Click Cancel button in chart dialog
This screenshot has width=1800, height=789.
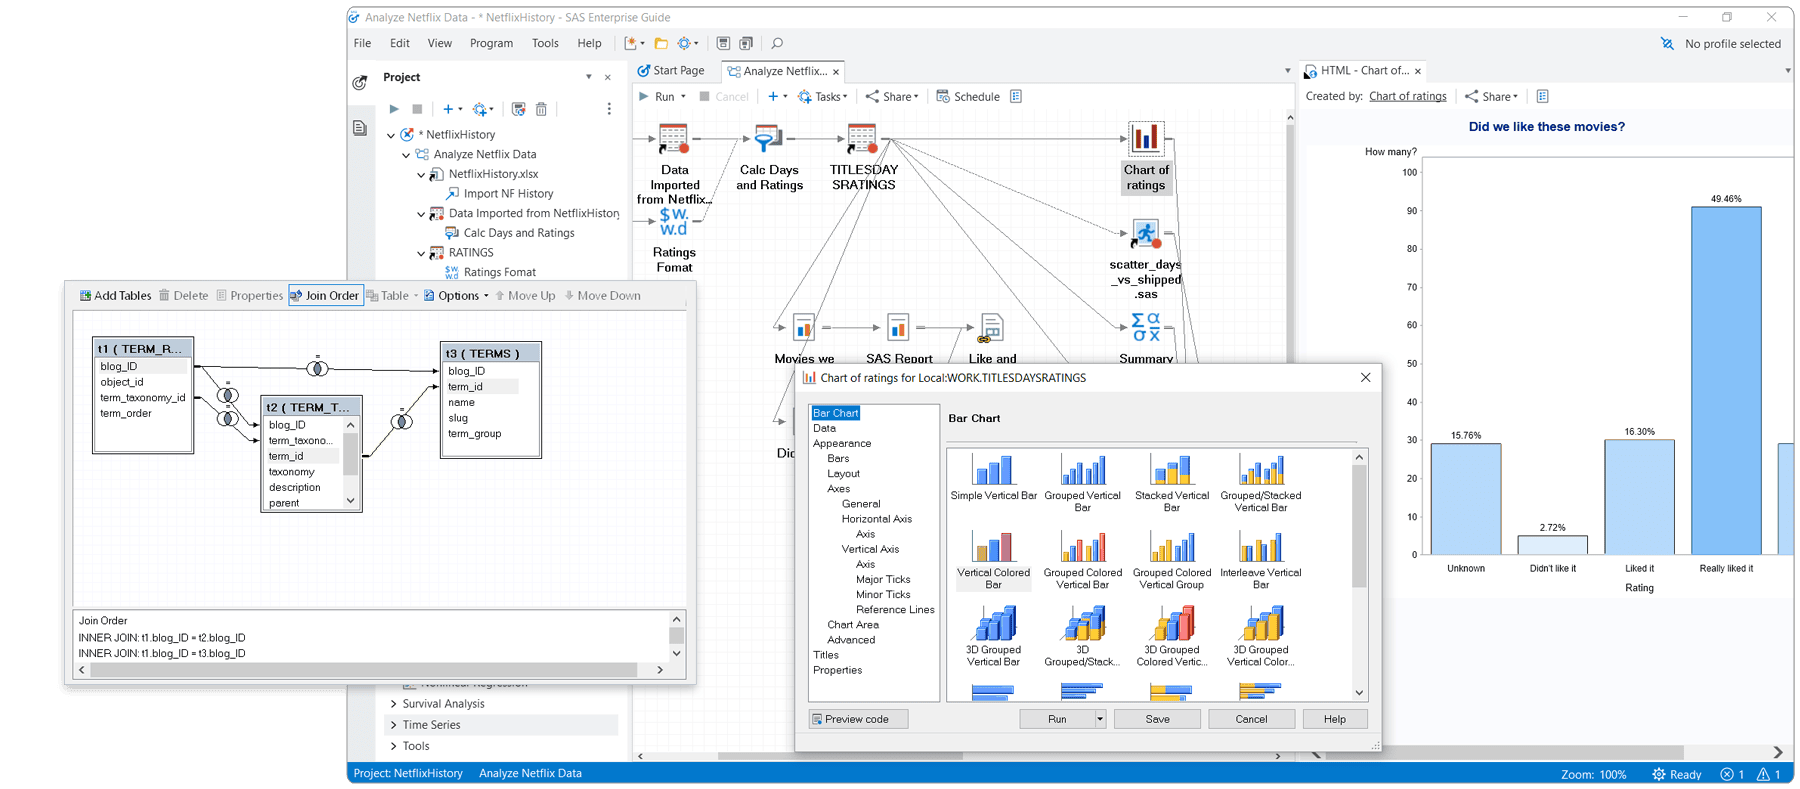click(x=1251, y=719)
